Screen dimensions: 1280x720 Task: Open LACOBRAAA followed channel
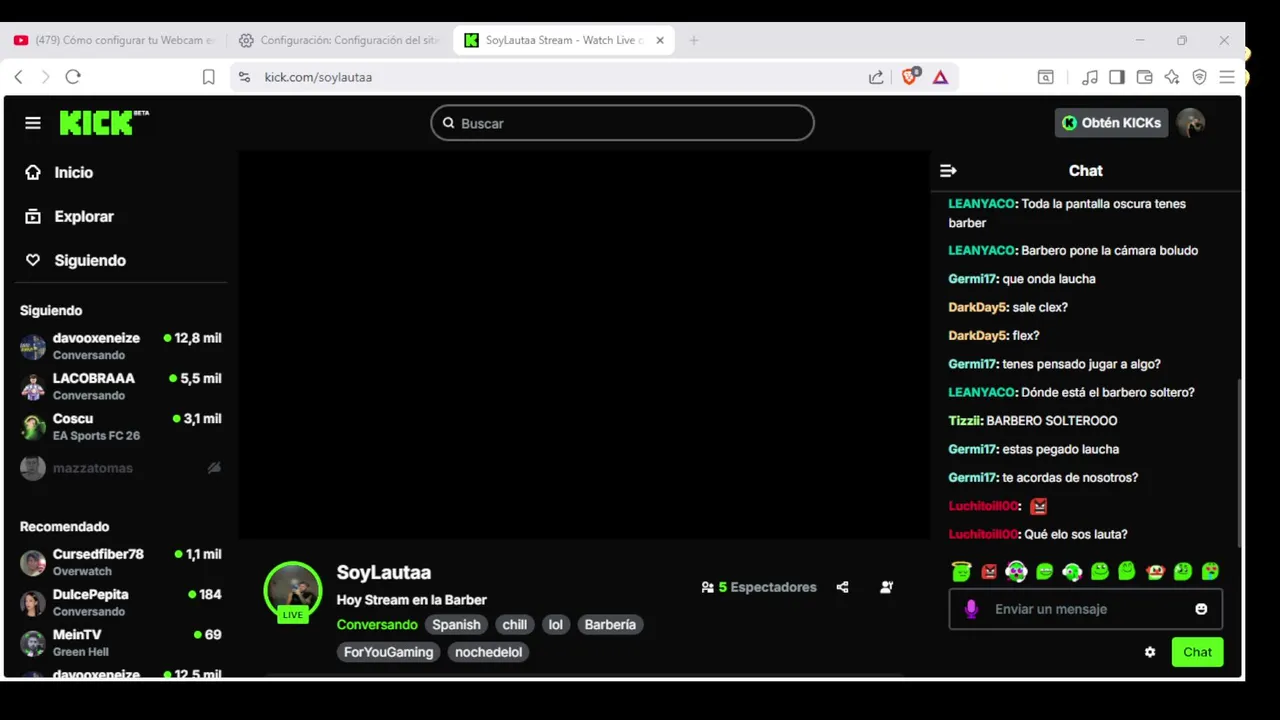point(121,386)
